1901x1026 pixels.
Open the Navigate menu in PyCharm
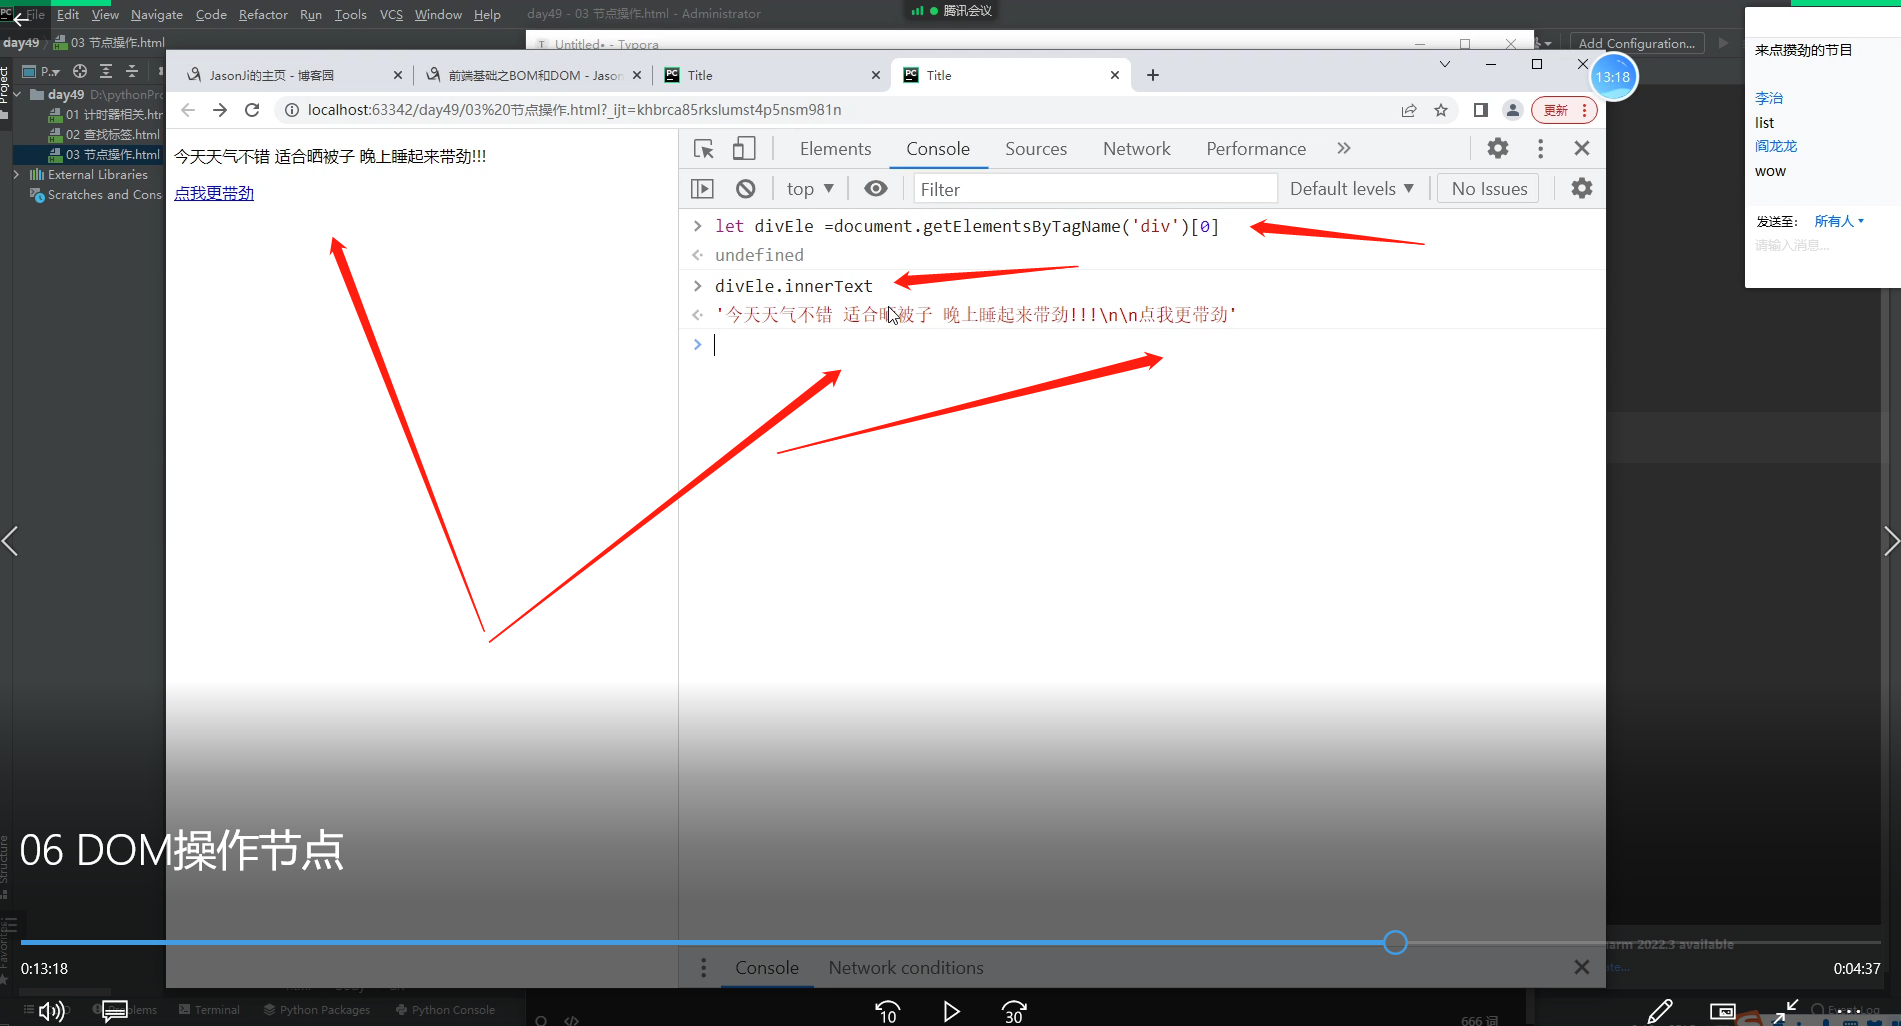157,14
